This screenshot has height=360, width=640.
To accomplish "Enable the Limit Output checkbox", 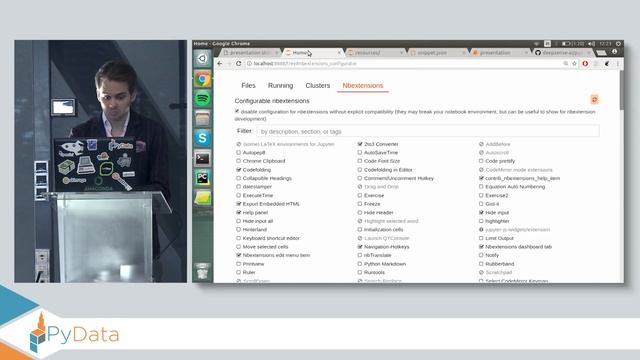I will 481,238.
